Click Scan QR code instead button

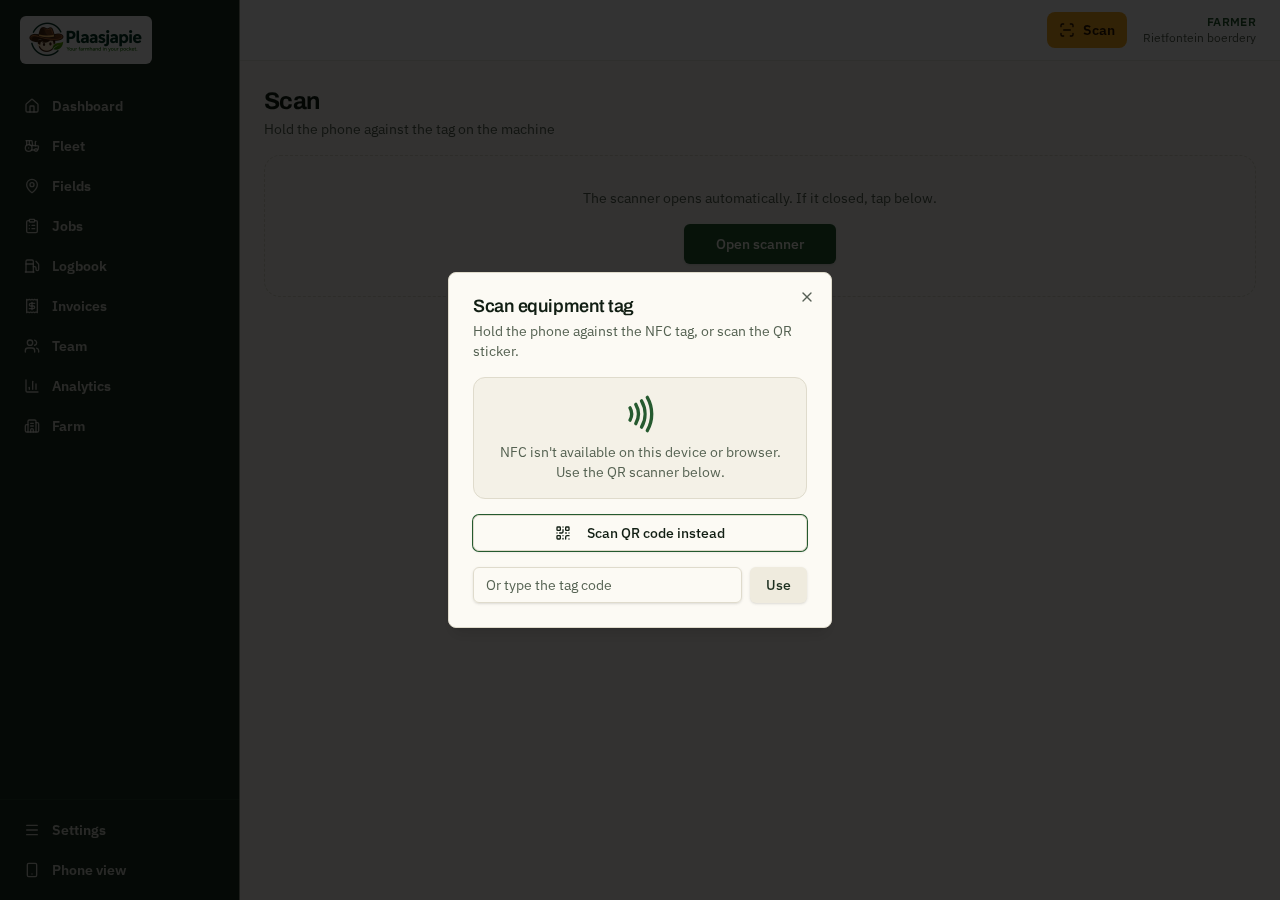(x=640, y=533)
